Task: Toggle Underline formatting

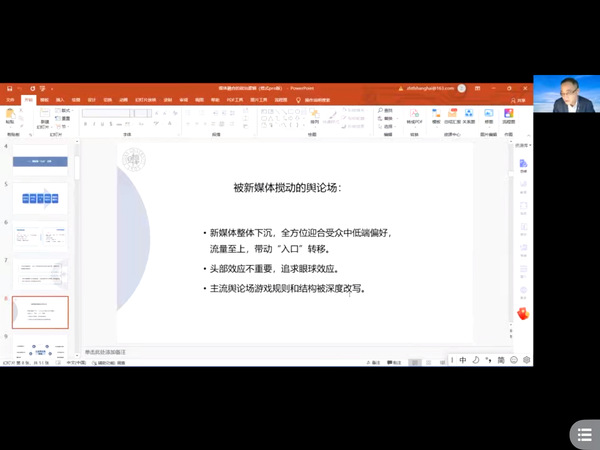Action: point(102,124)
